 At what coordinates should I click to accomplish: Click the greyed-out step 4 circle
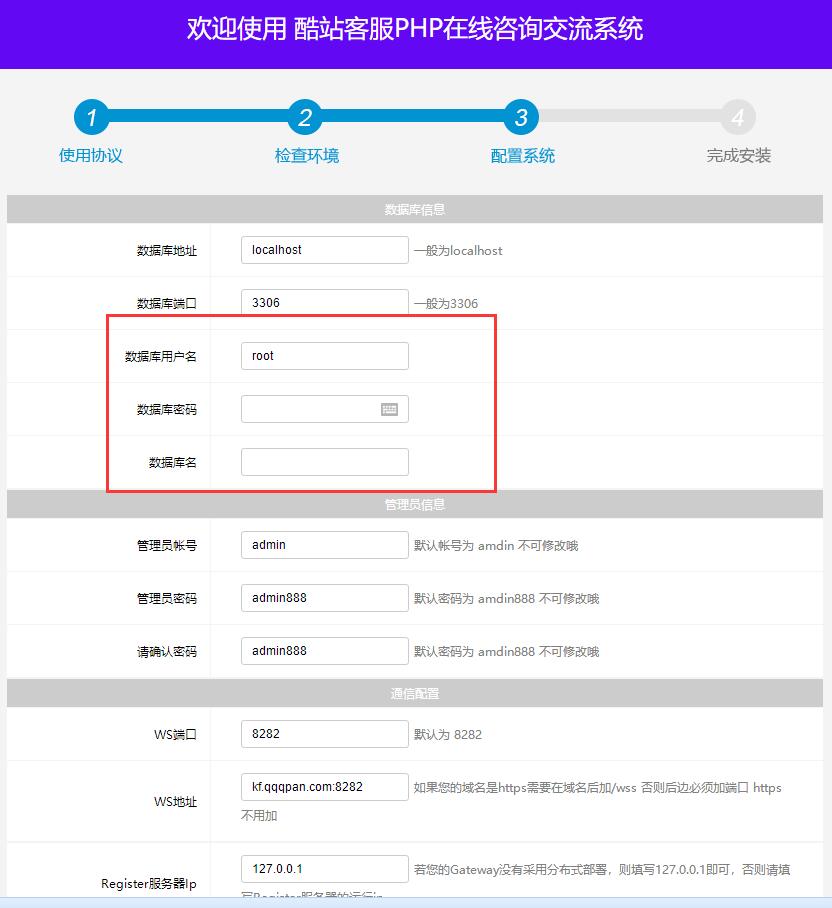tap(738, 118)
